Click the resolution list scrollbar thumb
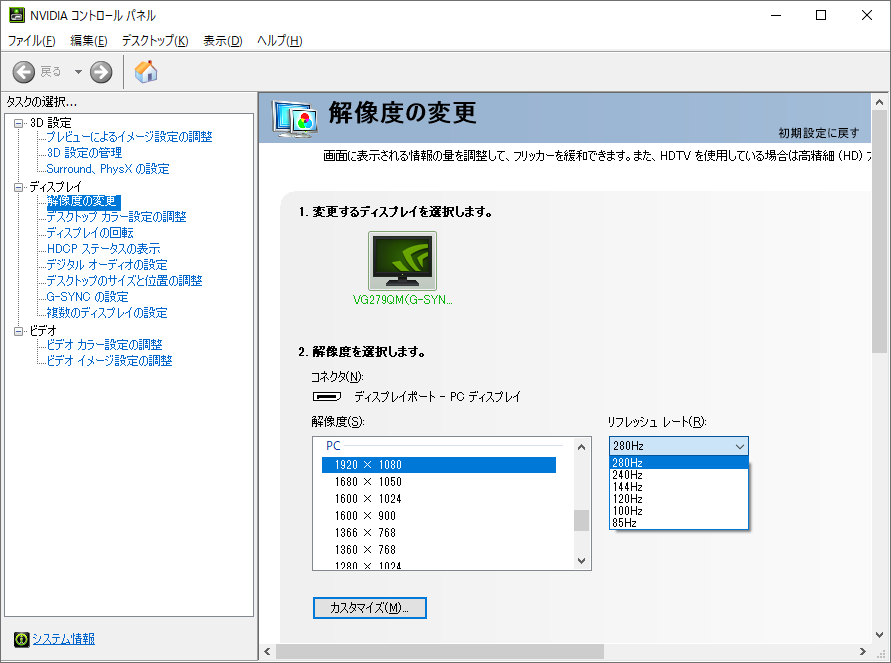The height and width of the screenshot is (663, 891). [x=581, y=520]
